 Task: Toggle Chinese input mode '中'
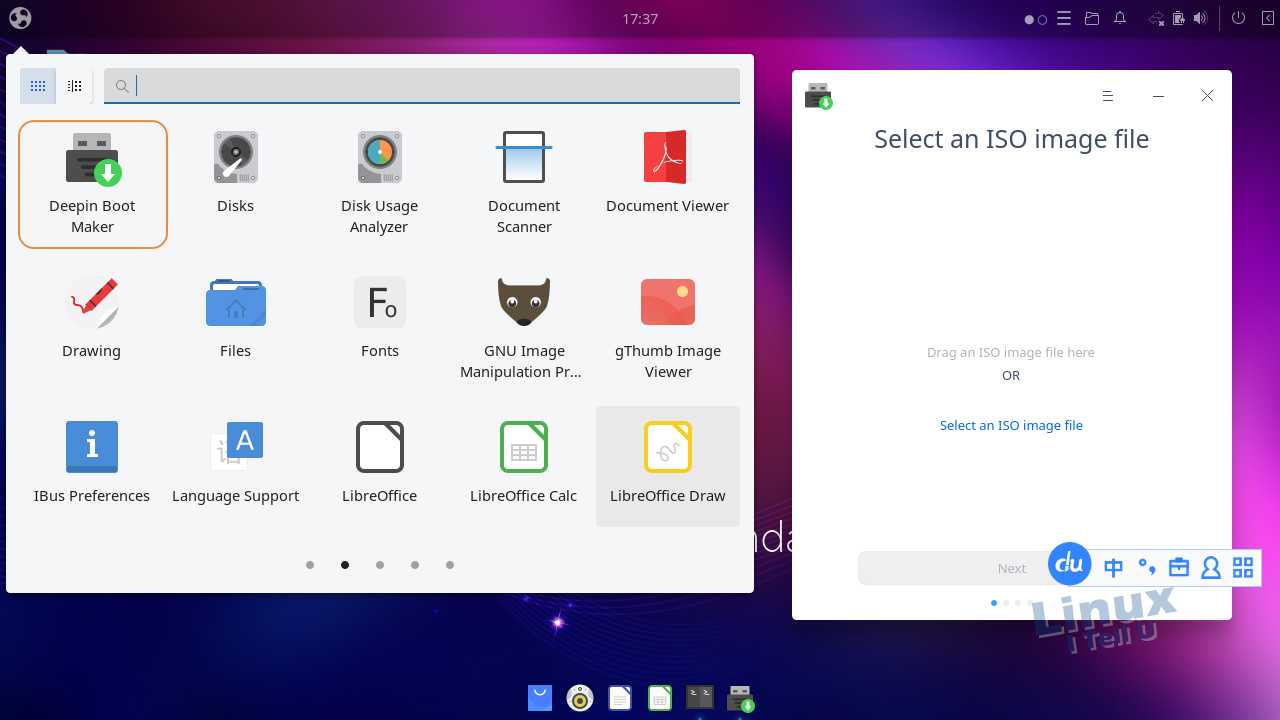1113,568
